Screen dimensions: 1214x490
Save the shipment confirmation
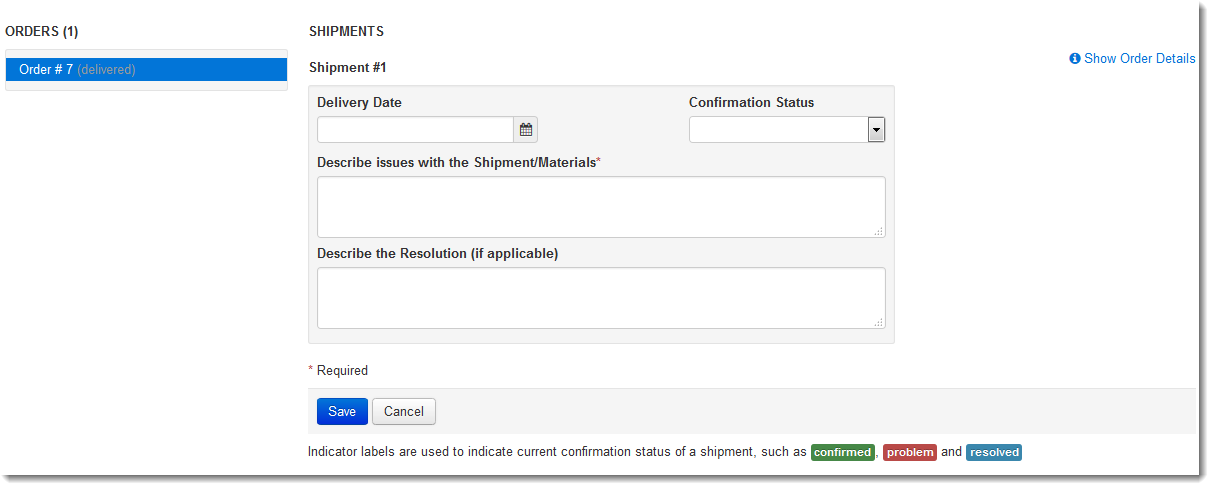point(342,411)
